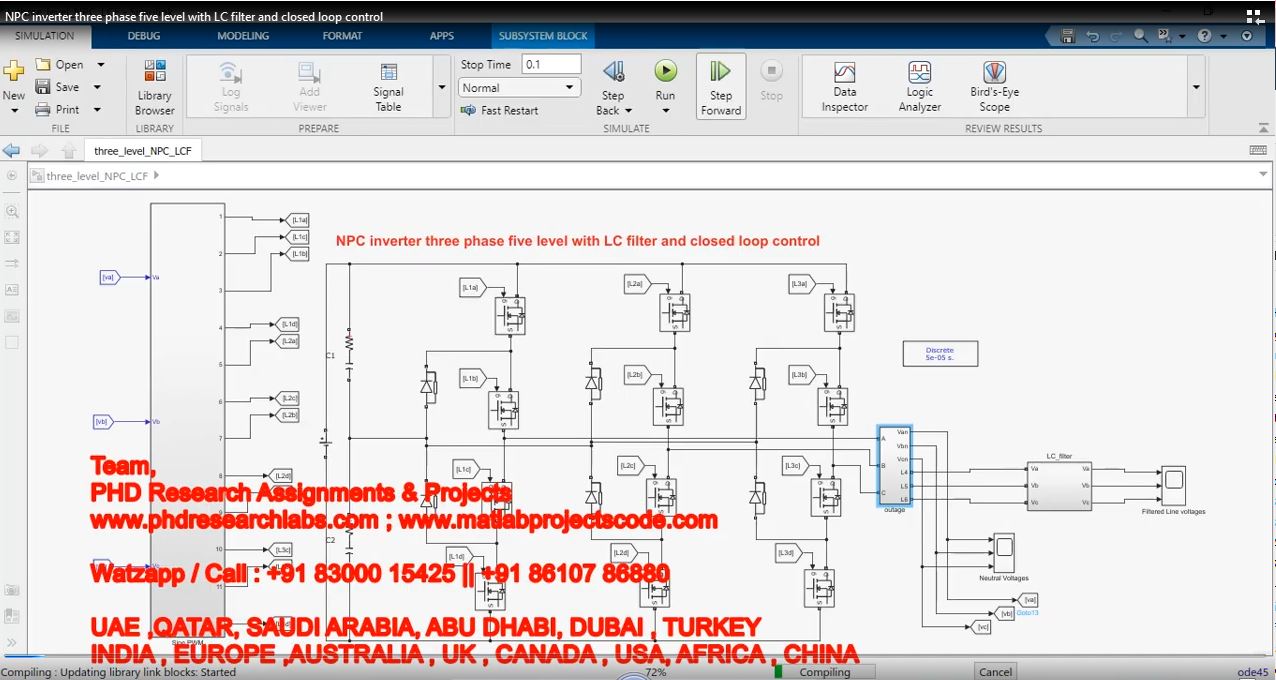
Task: Expand the breadcrumb arrow after three_level_NPC_LCF
Action: [x=156, y=175]
